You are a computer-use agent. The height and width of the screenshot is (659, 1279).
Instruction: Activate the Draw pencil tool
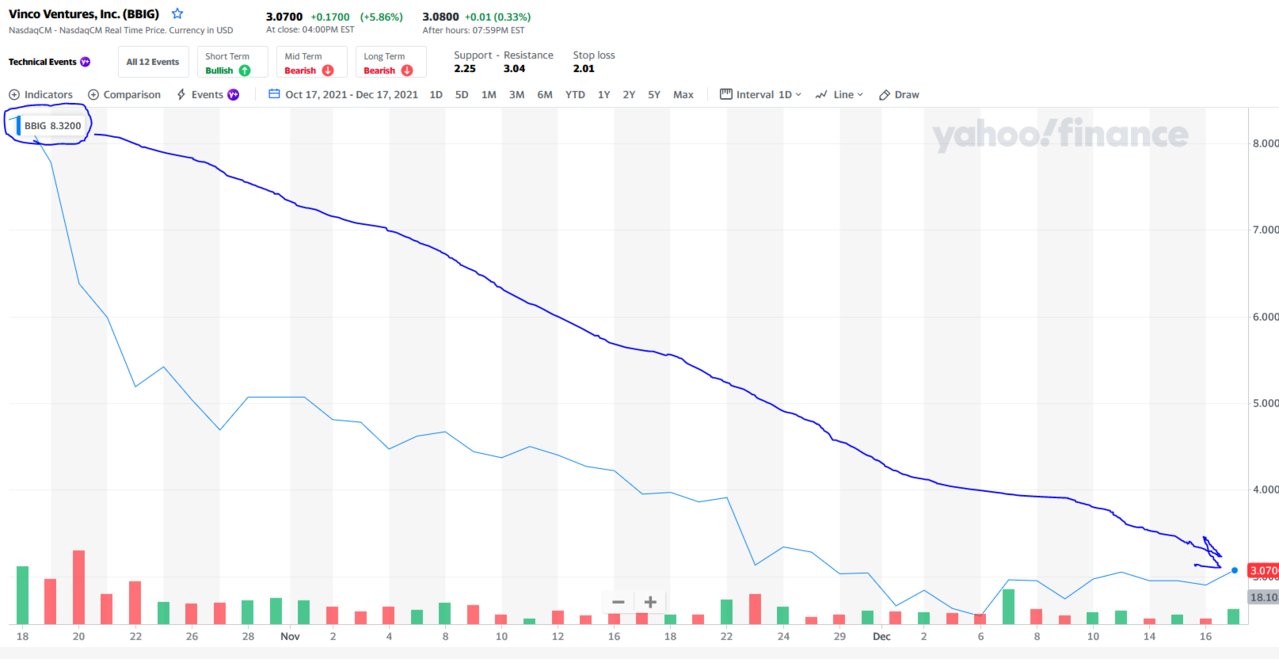pyautogui.click(x=899, y=95)
